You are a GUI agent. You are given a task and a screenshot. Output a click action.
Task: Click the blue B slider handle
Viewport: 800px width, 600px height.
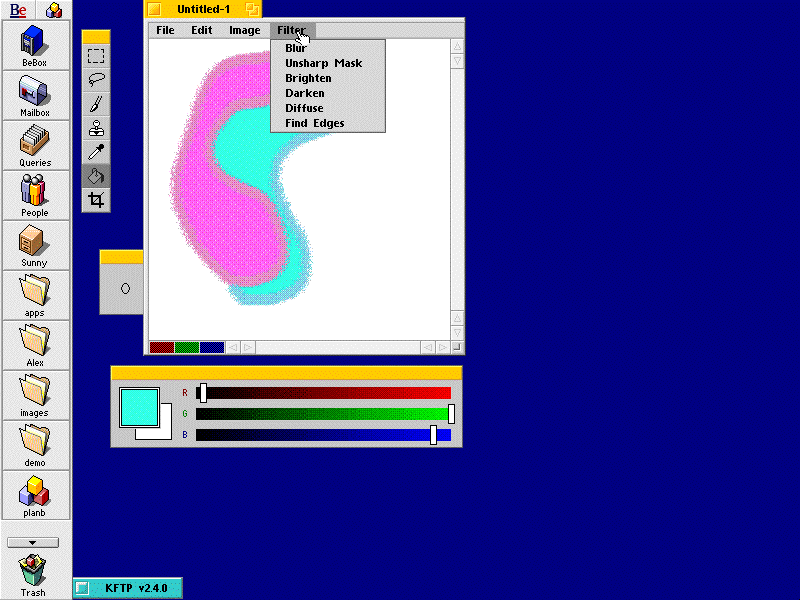coord(433,435)
